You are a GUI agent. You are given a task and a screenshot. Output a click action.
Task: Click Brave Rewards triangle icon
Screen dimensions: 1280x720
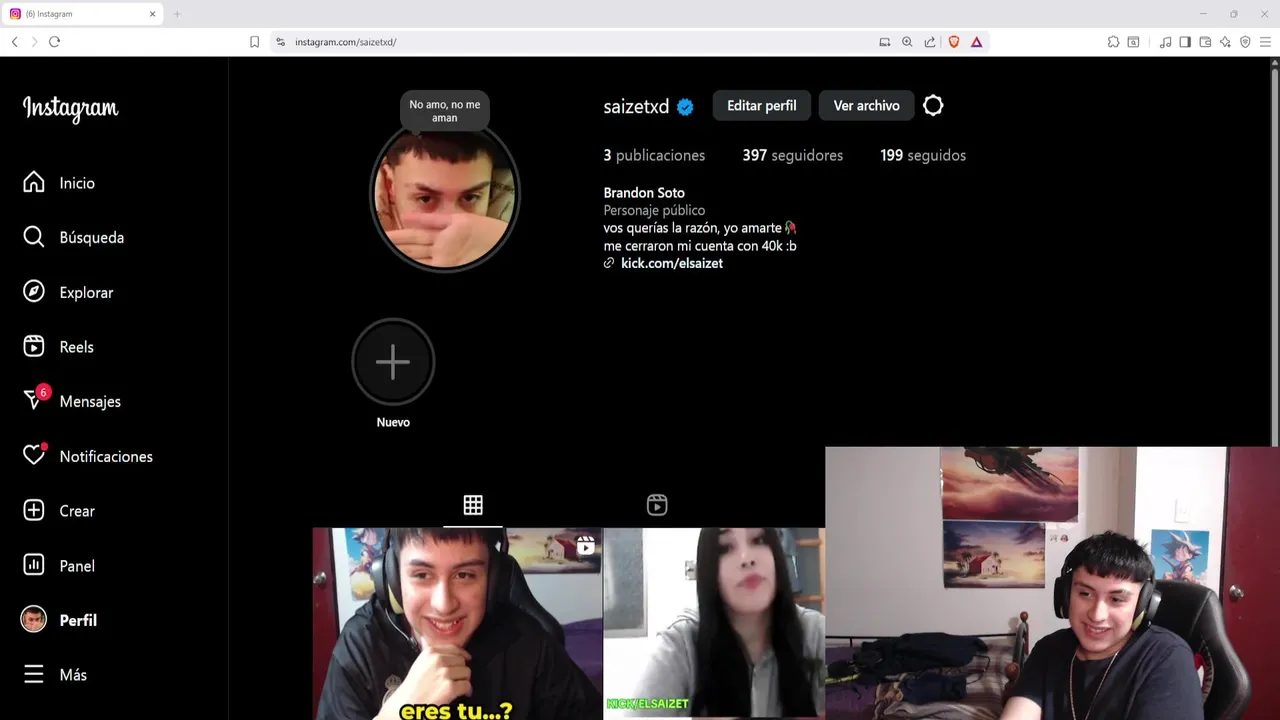point(976,42)
